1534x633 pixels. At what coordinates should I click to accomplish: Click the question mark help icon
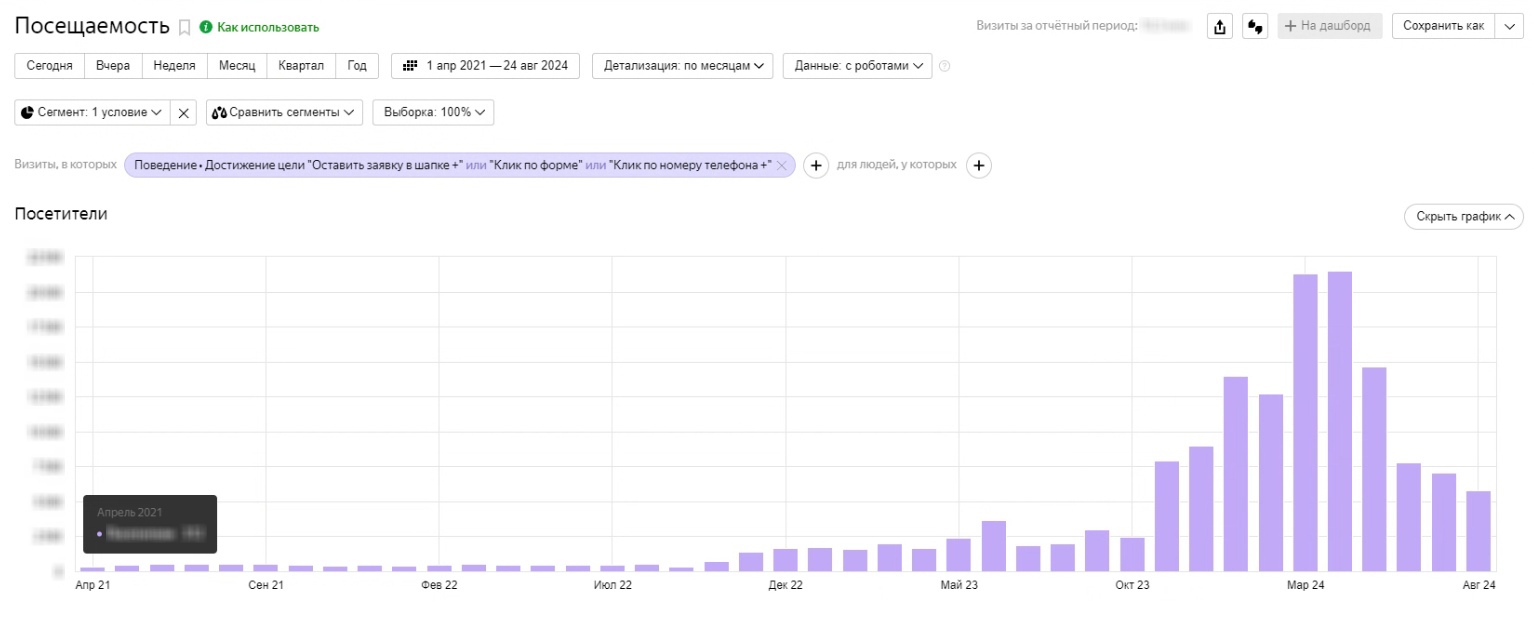(945, 67)
